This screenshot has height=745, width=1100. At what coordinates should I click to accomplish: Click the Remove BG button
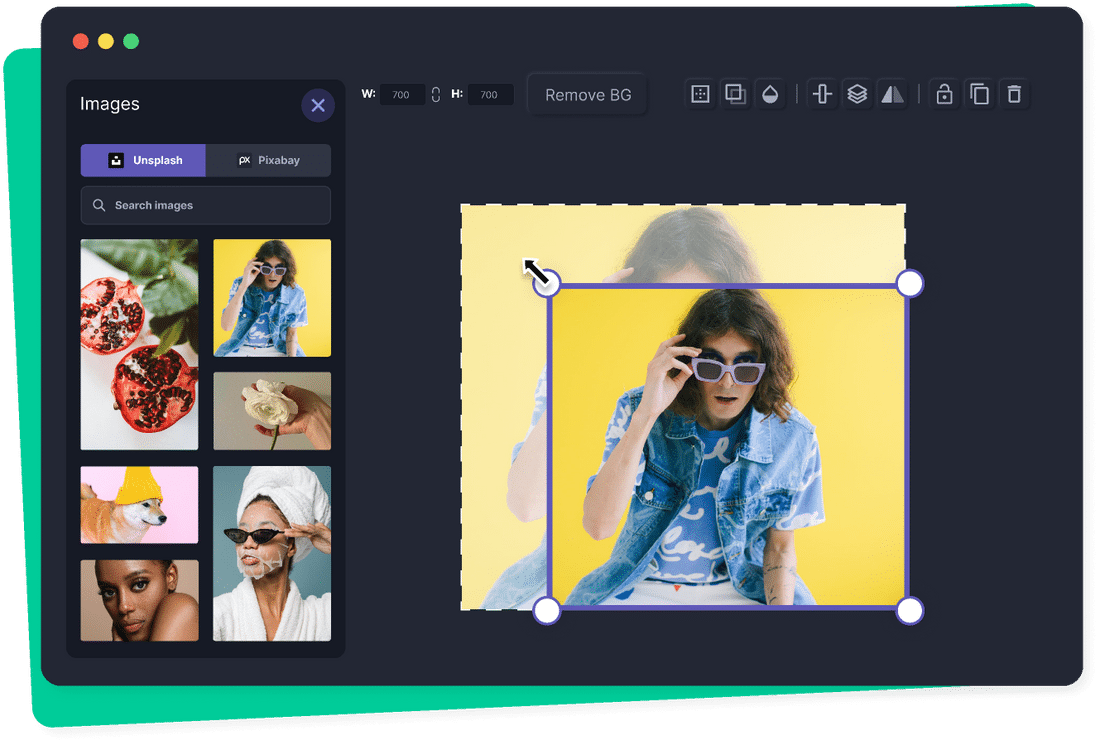[588, 95]
